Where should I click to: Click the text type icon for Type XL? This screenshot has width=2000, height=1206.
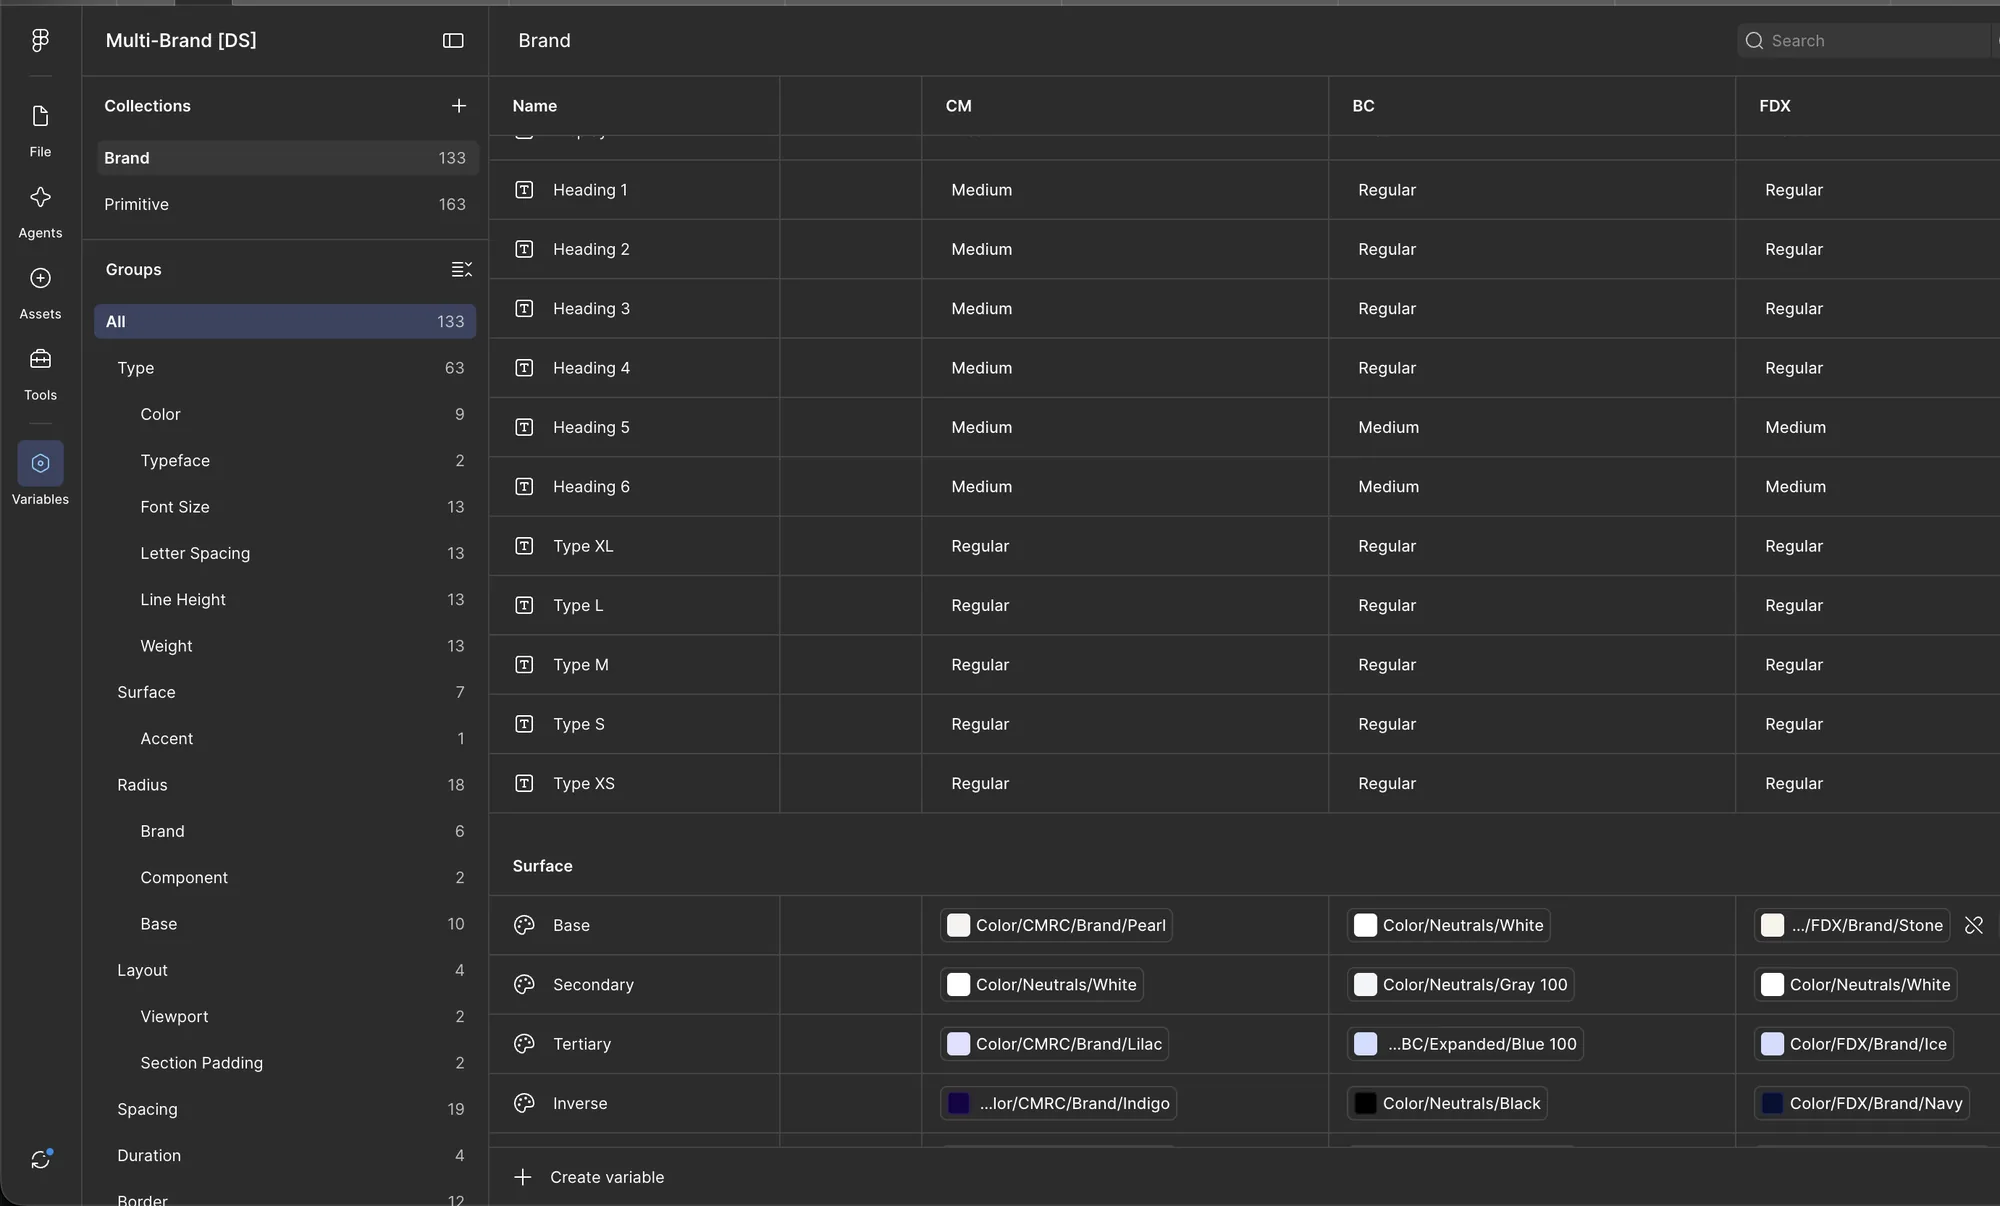pos(524,546)
